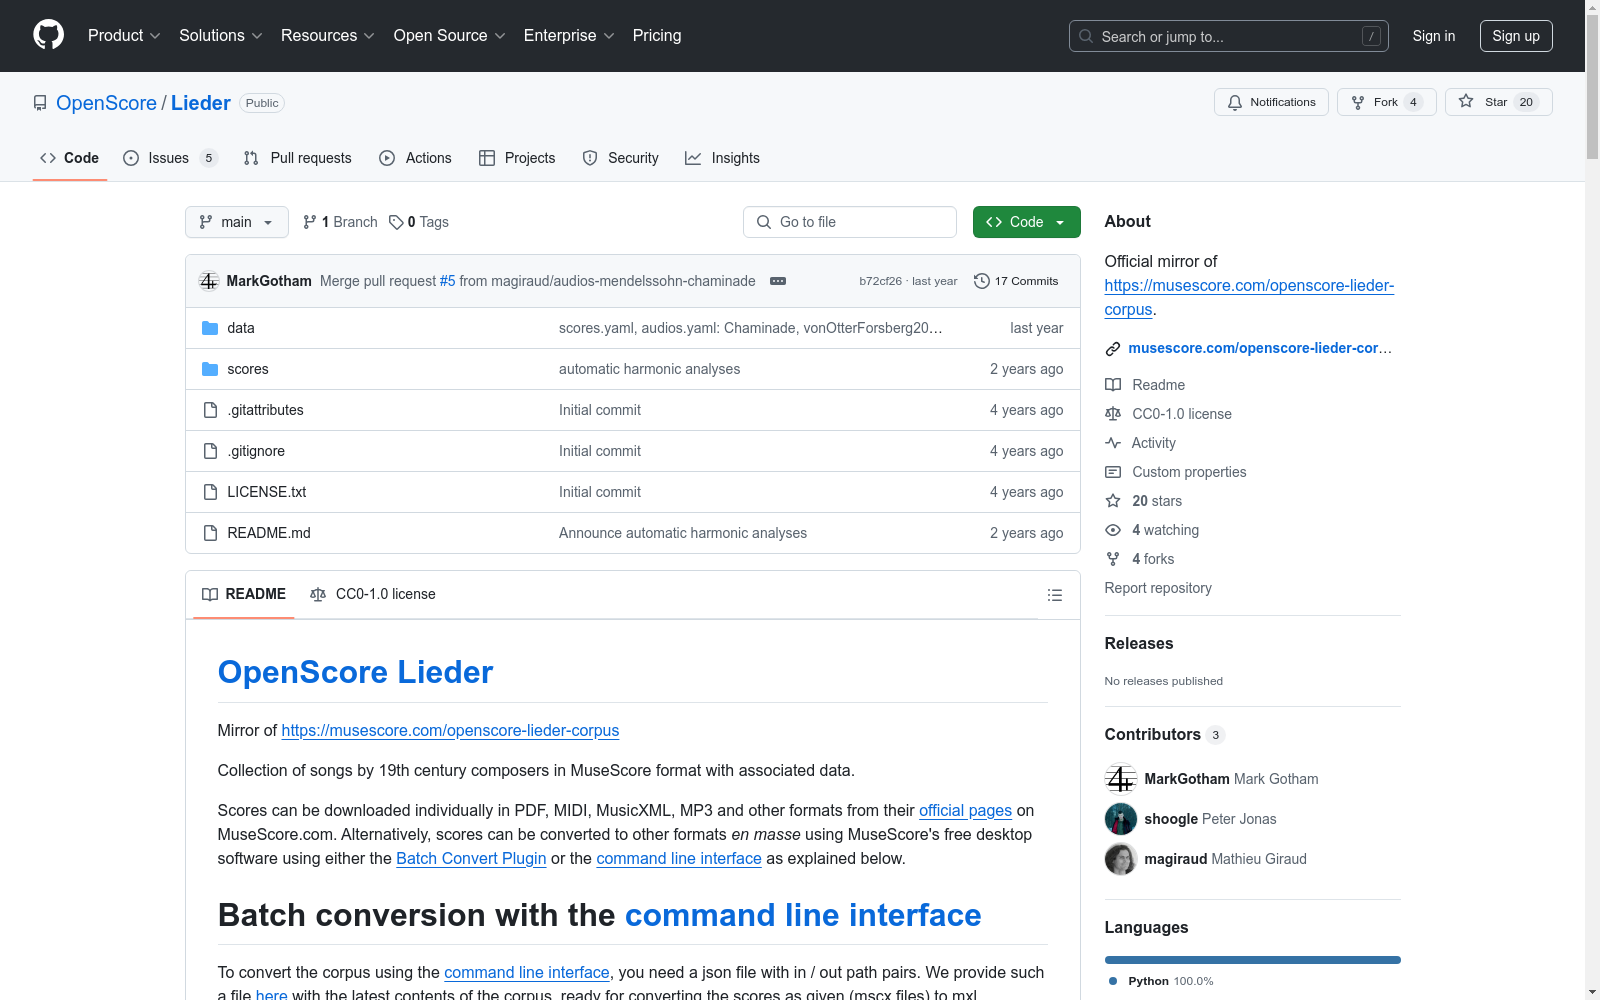This screenshot has height=1000, width=1600.
Task: Open the Solutions dropdown menu
Action: tap(221, 36)
